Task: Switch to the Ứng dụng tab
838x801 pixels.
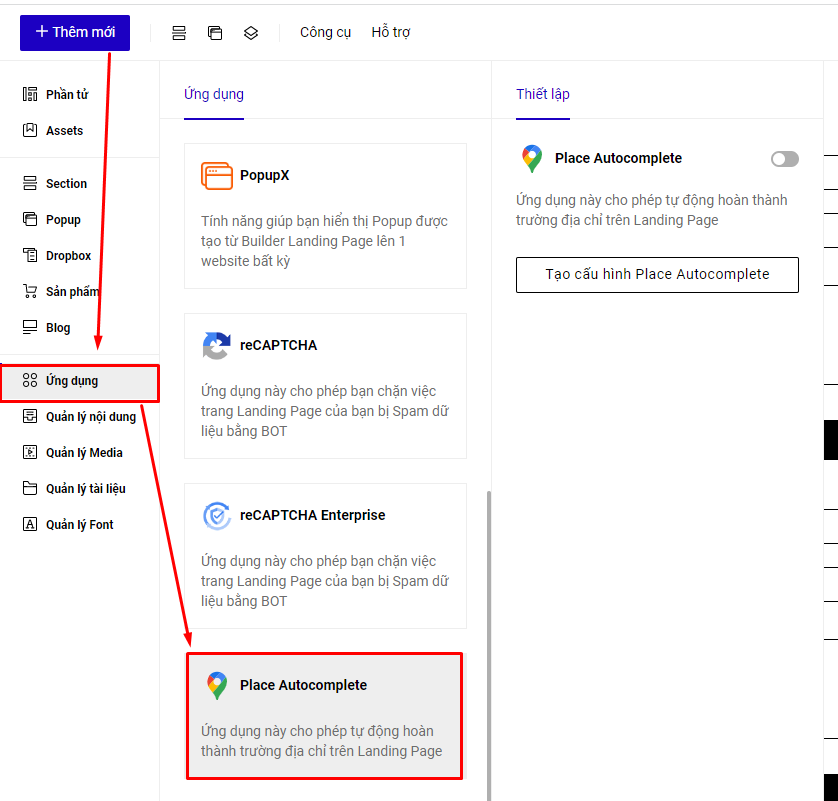Action: [214, 95]
